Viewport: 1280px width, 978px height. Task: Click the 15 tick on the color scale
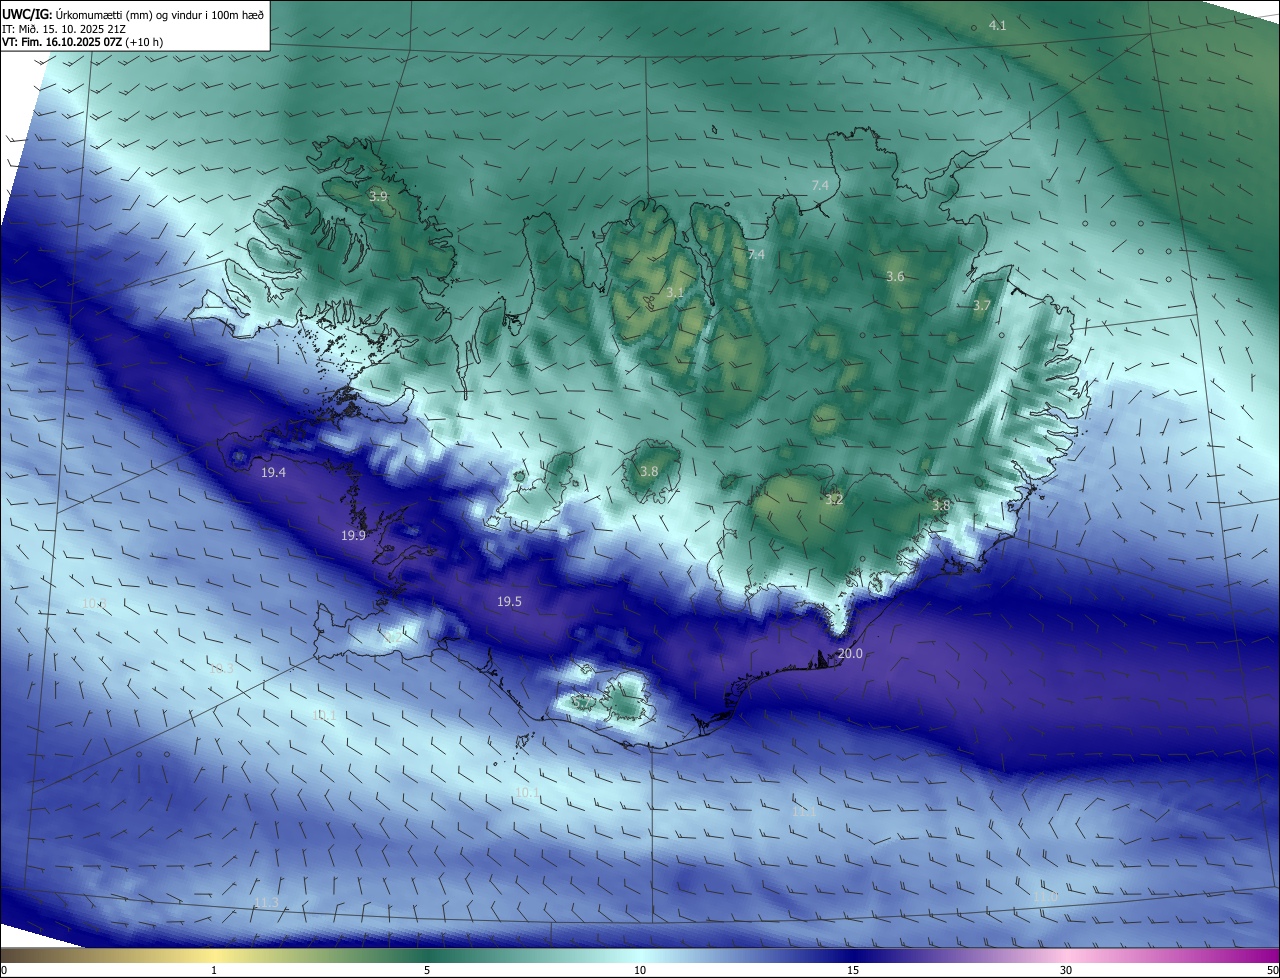pyautogui.click(x=853, y=970)
